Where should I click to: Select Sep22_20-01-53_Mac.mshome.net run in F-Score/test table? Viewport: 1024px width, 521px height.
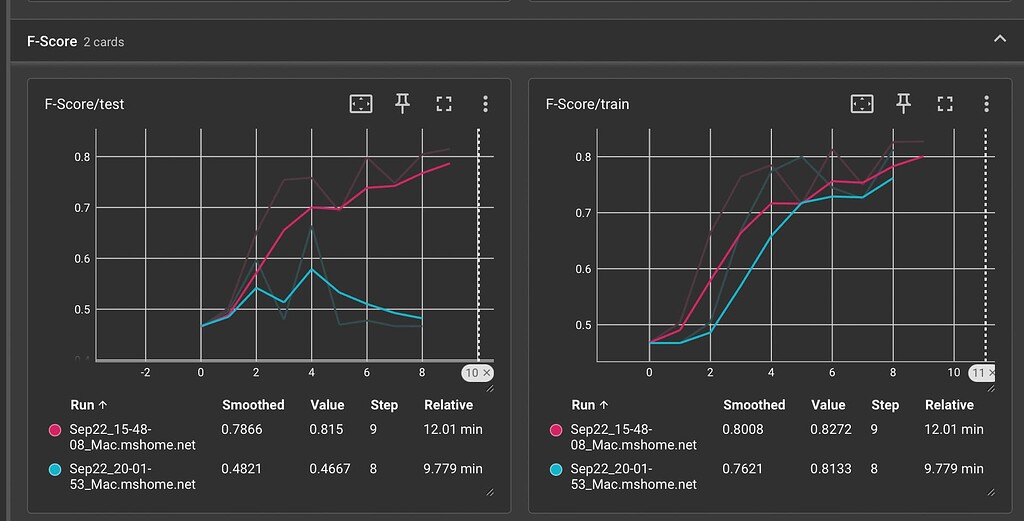(x=133, y=477)
